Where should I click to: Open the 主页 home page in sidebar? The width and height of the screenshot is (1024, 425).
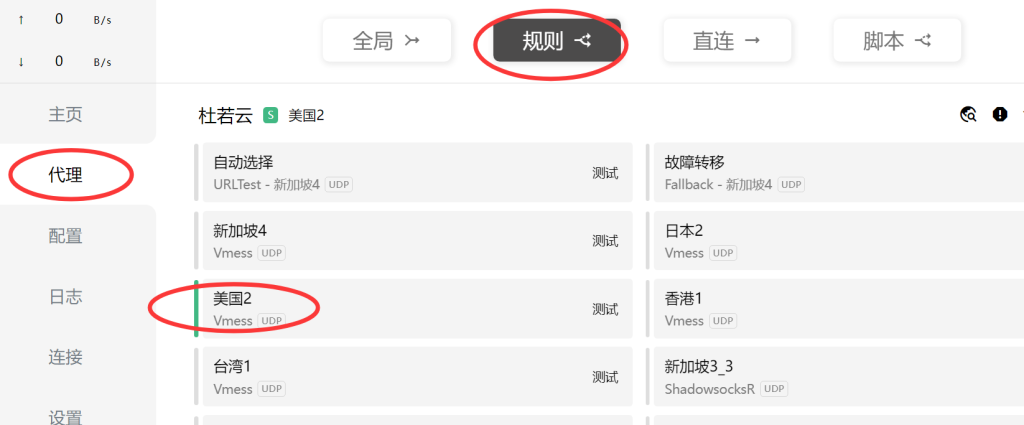(x=65, y=114)
